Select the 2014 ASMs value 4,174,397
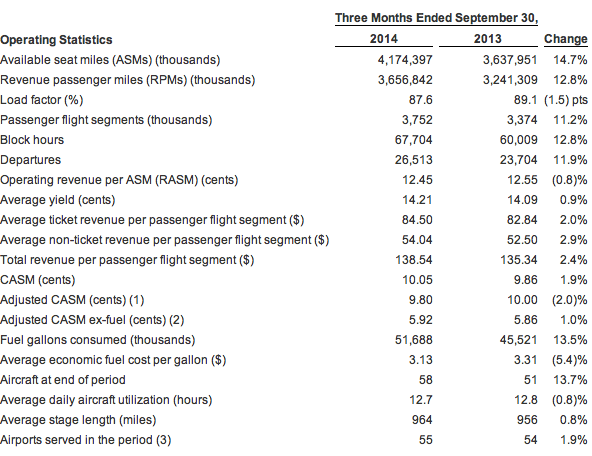 [405, 60]
